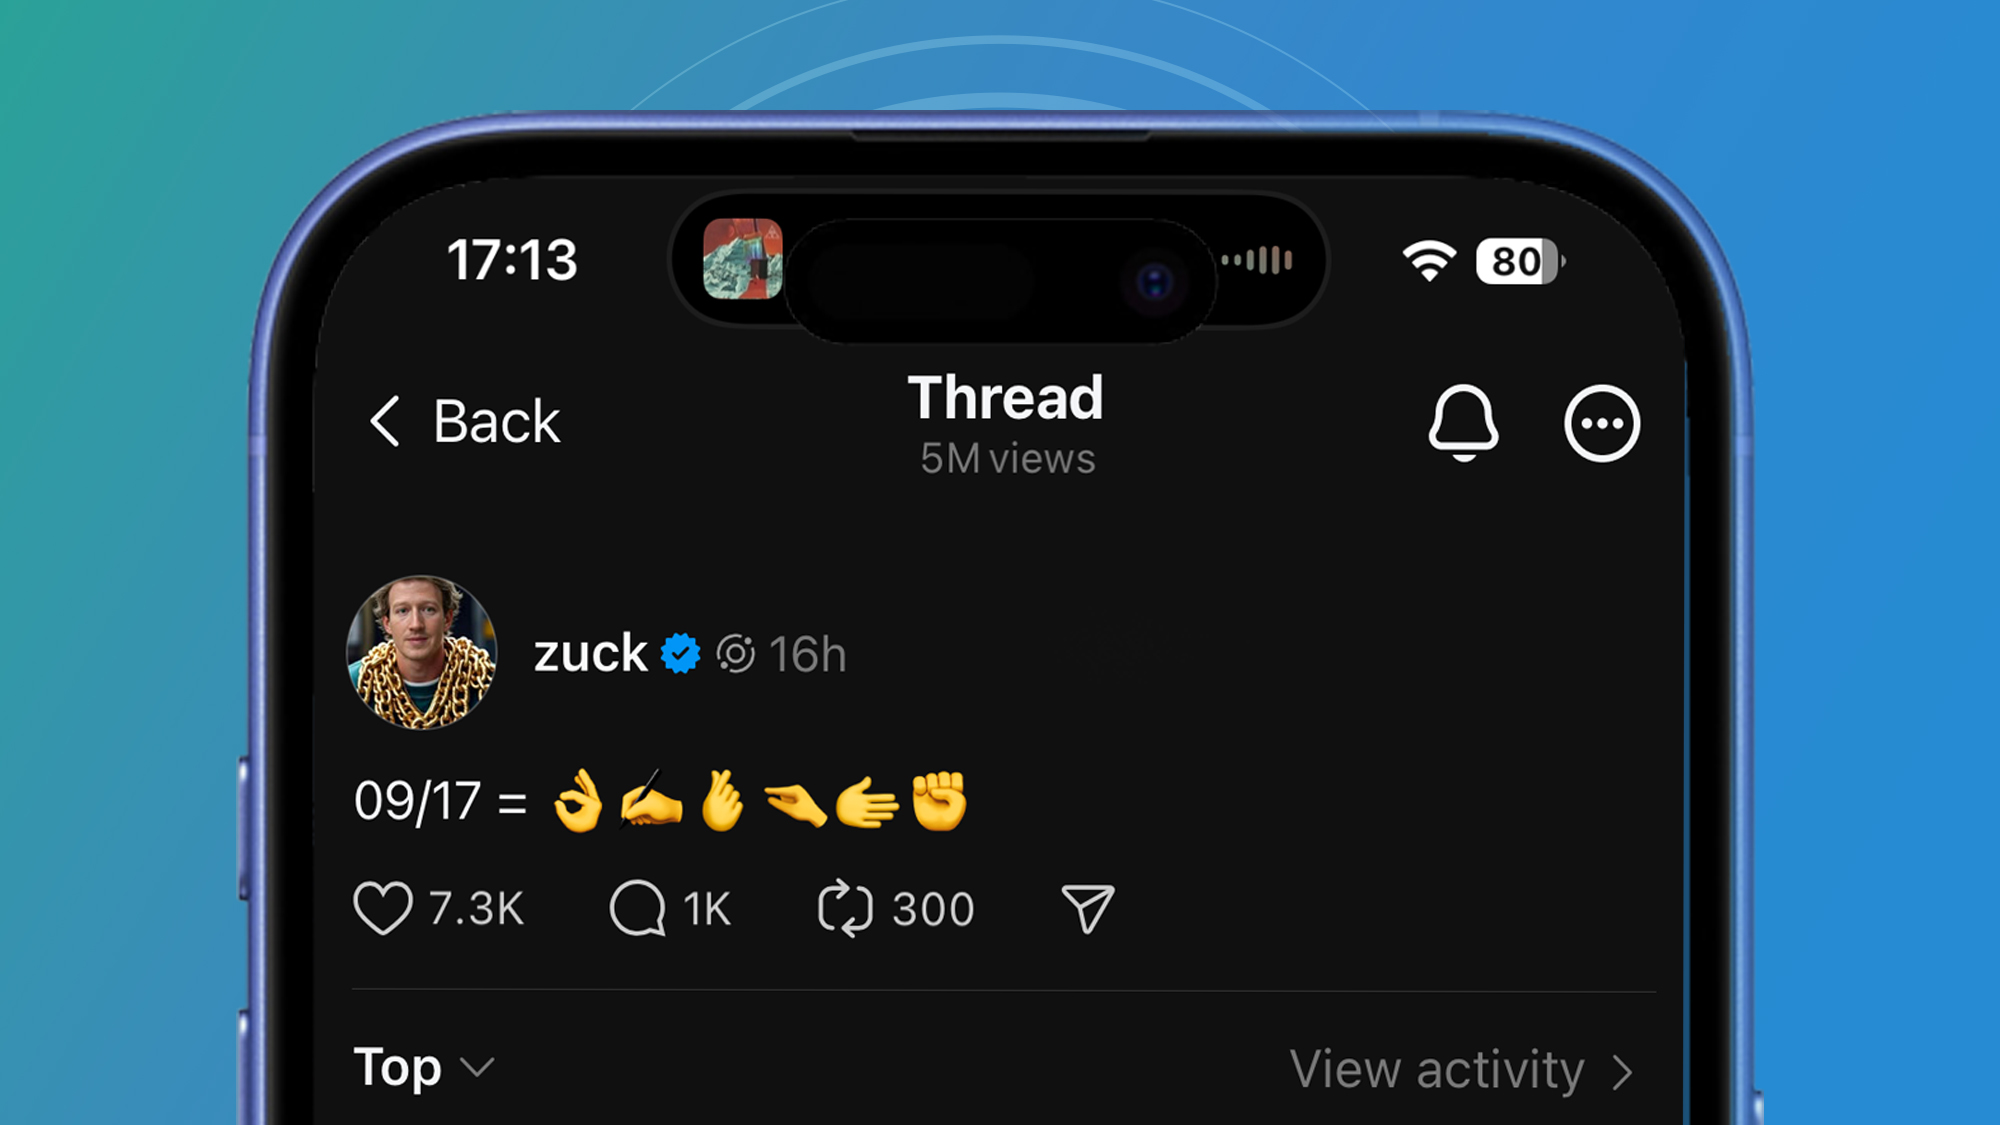The height and width of the screenshot is (1125, 2000).
Task: Go back using the Back chevron
Action: pos(385,420)
